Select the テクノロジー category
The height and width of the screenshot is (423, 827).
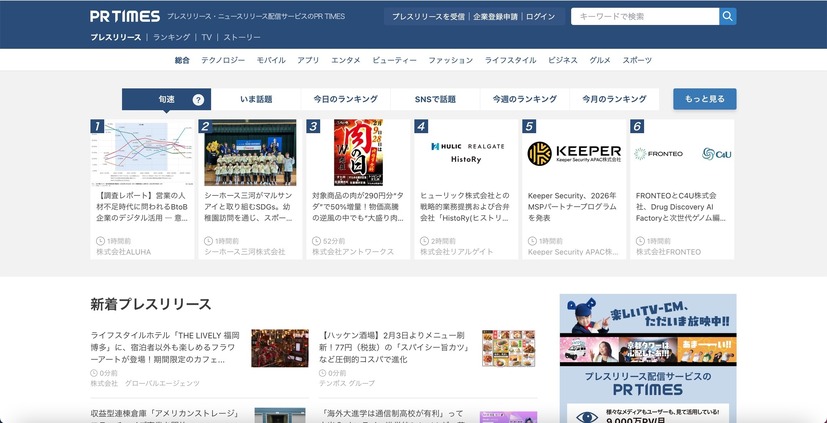[x=222, y=60]
